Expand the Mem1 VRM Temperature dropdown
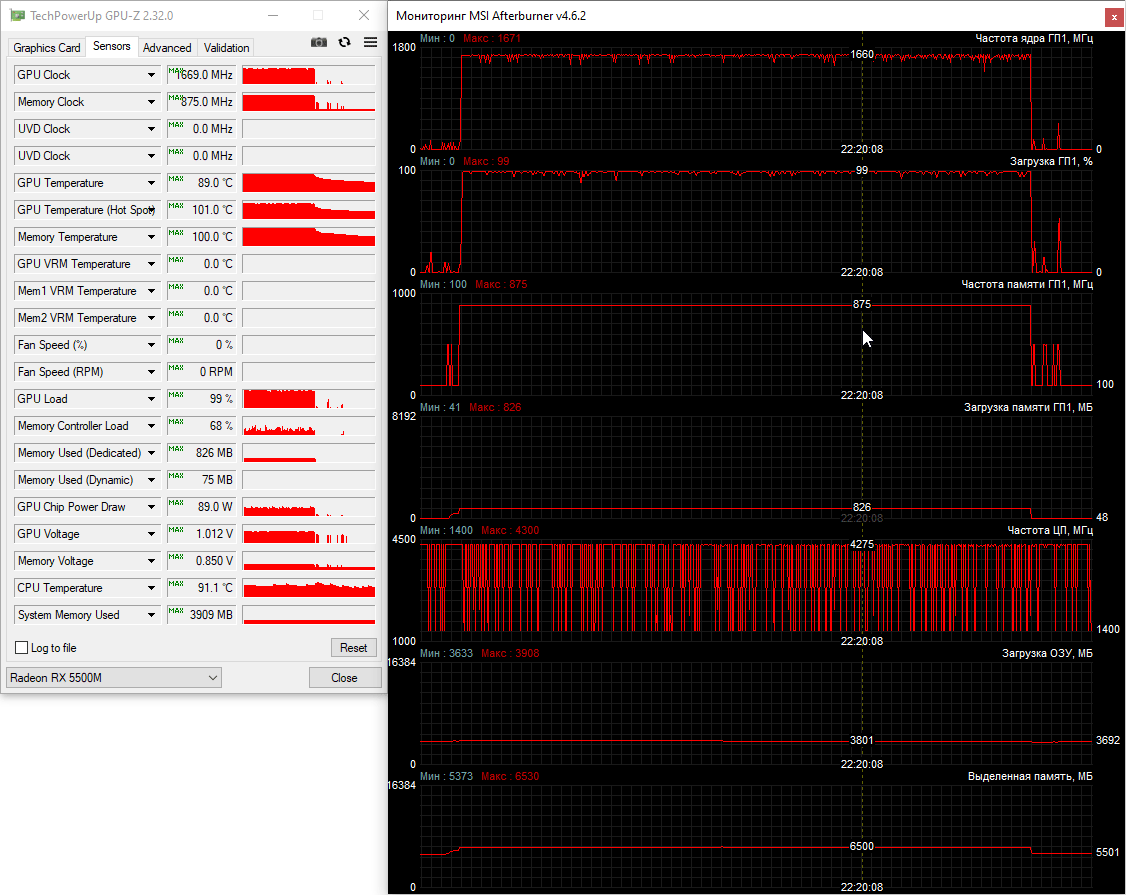1126x895 pixels. [151, 291]
